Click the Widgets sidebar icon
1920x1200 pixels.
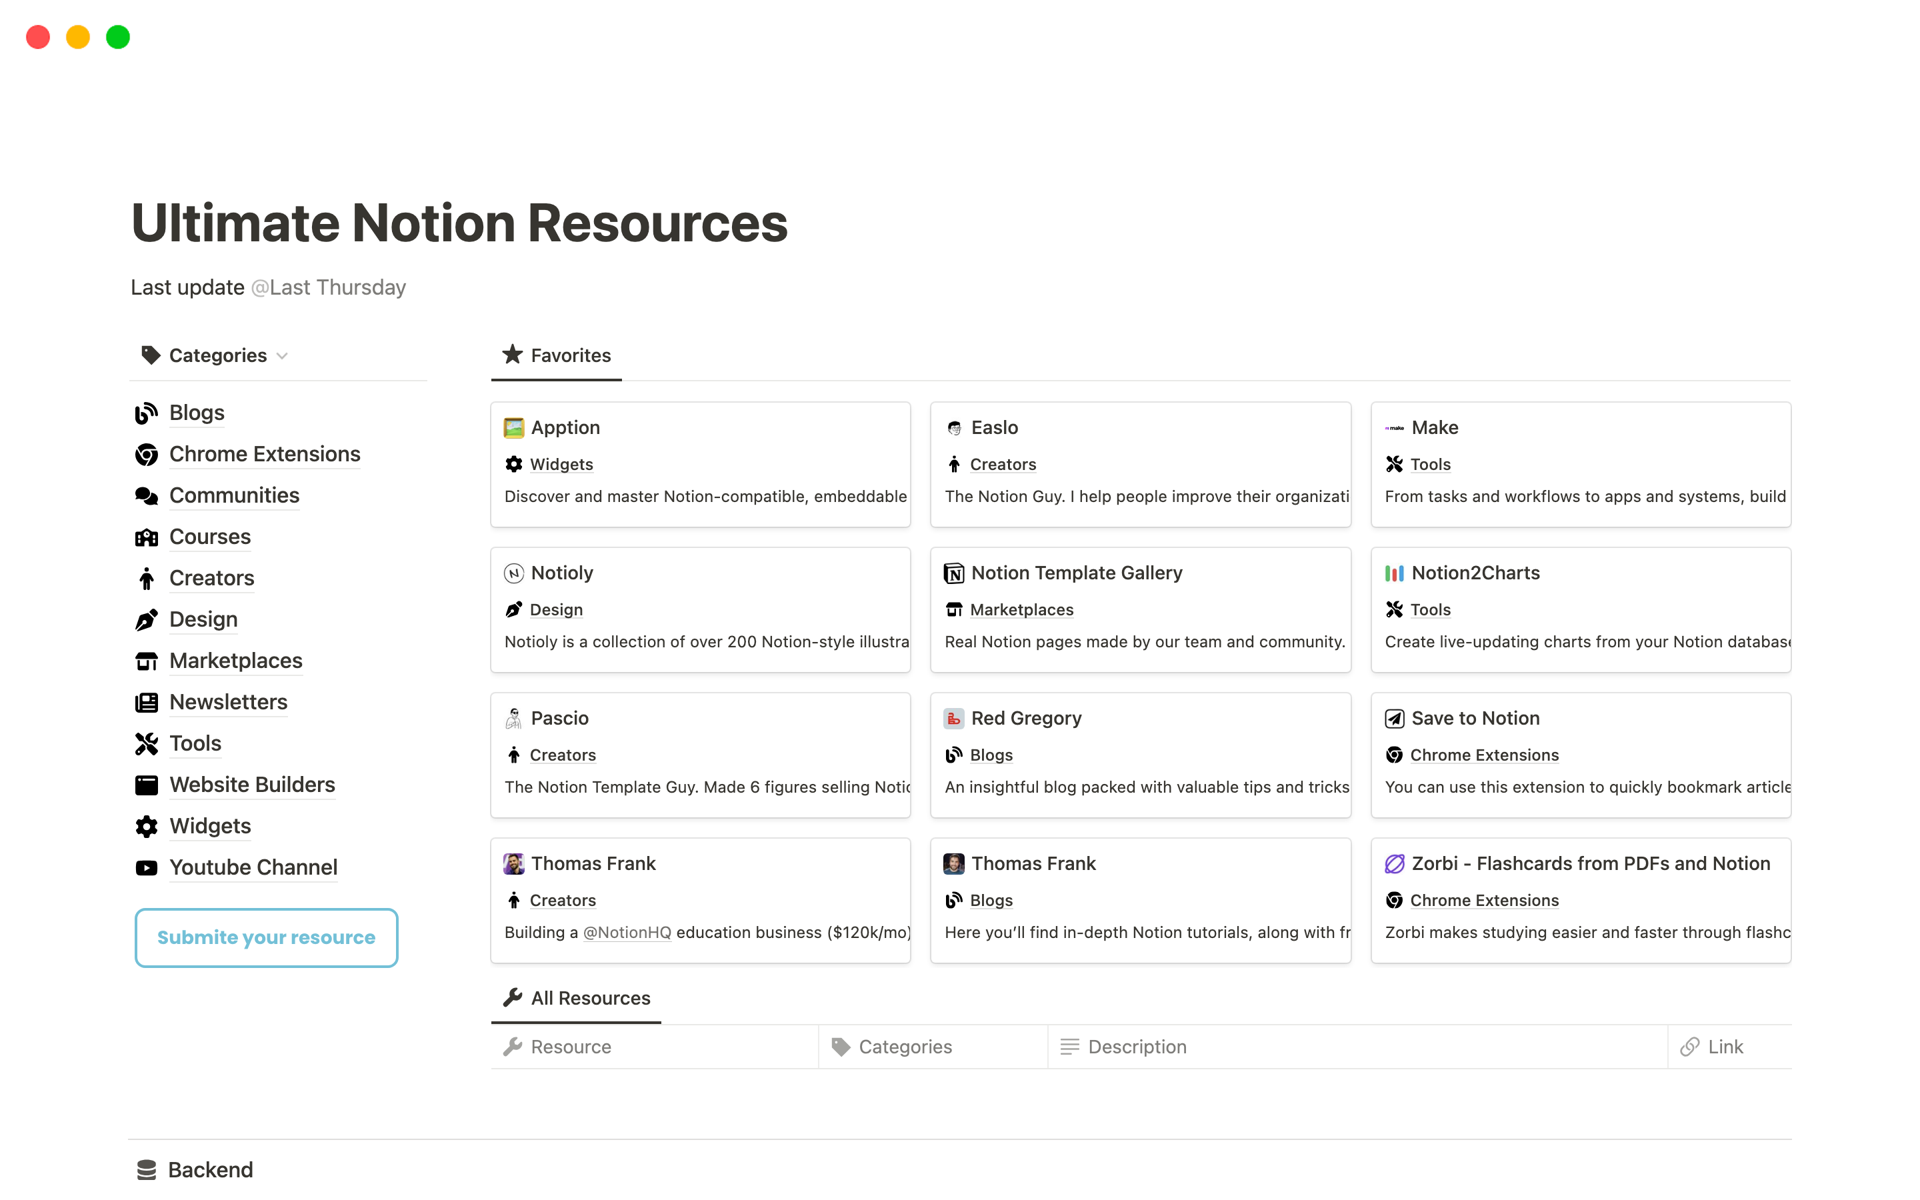[x=148, y=824]
